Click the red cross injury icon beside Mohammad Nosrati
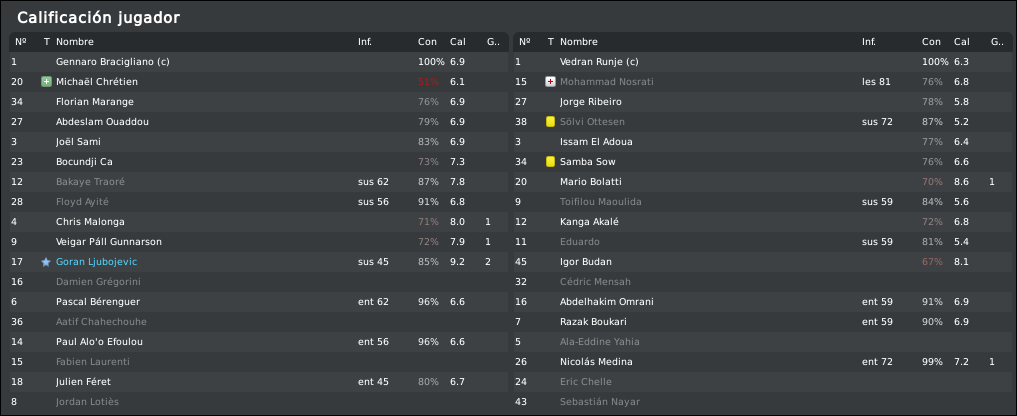The height and width of the screenshot is (416, 1017). [x=551, y=82]
